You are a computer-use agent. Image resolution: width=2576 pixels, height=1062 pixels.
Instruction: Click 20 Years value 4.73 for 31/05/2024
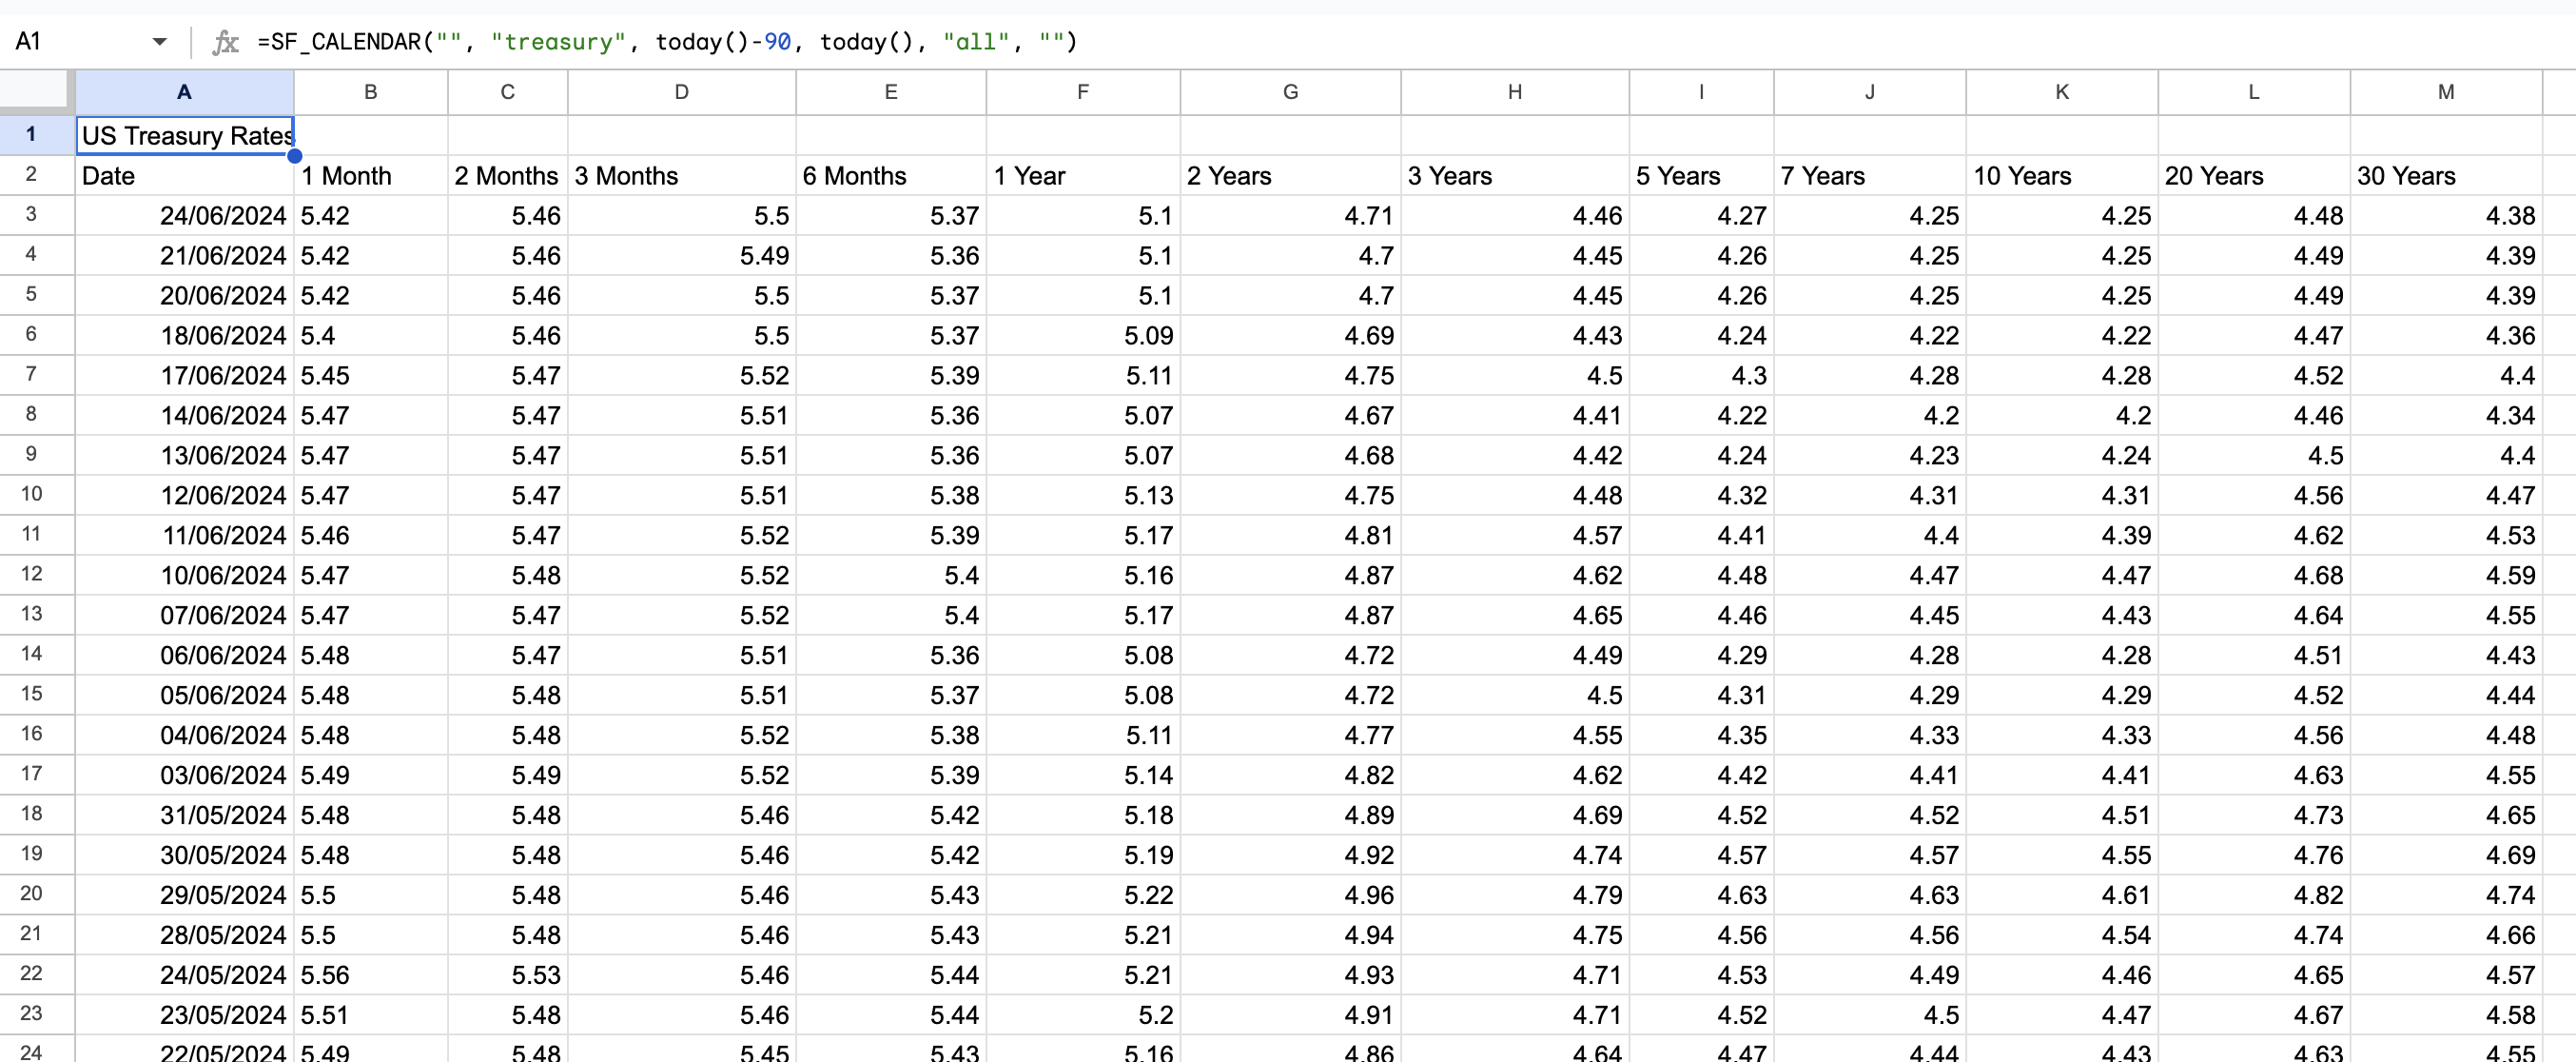pyautogui.click(x=2254, y=815)
